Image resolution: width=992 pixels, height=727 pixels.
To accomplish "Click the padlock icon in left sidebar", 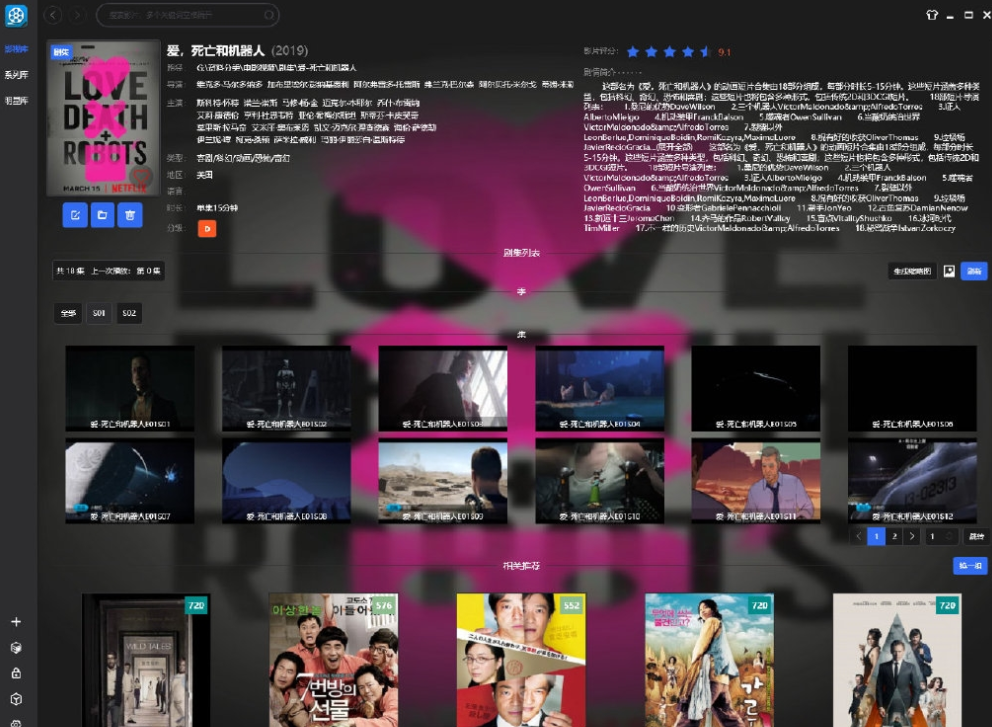I will 16,673.
